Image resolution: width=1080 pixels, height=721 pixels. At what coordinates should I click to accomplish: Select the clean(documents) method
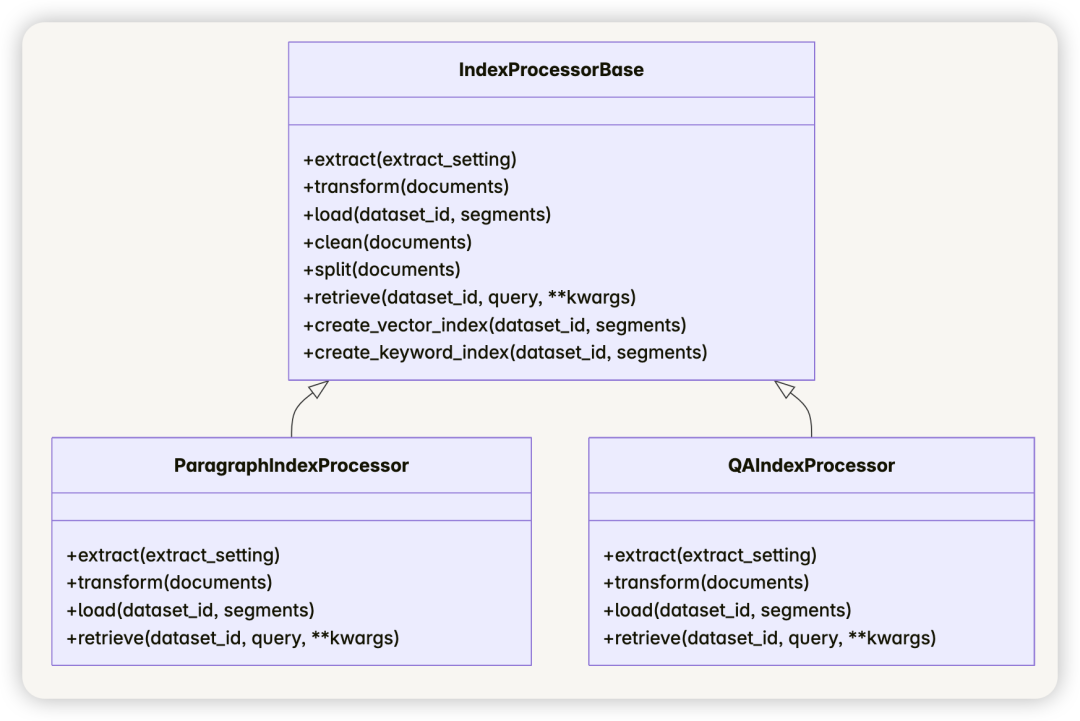pyautogui.click(x=386, y=242)
